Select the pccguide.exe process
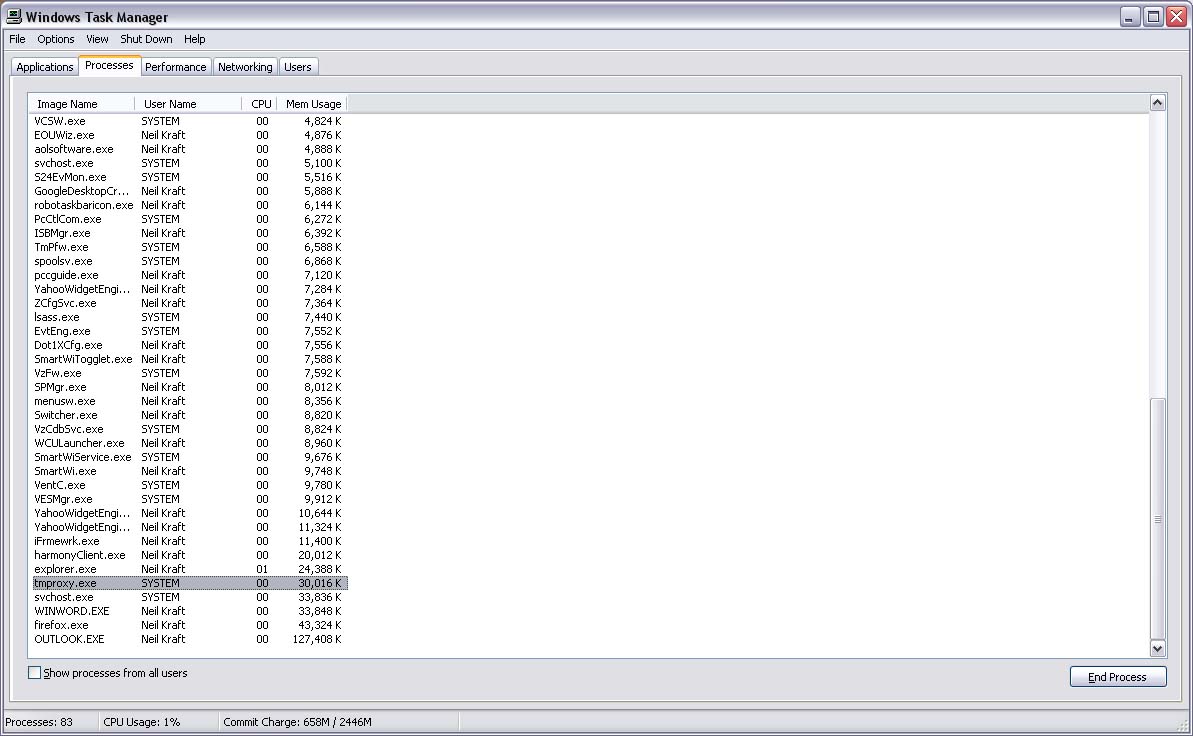Viewport: 1193px width, 736px height. [x=190, y=275]
